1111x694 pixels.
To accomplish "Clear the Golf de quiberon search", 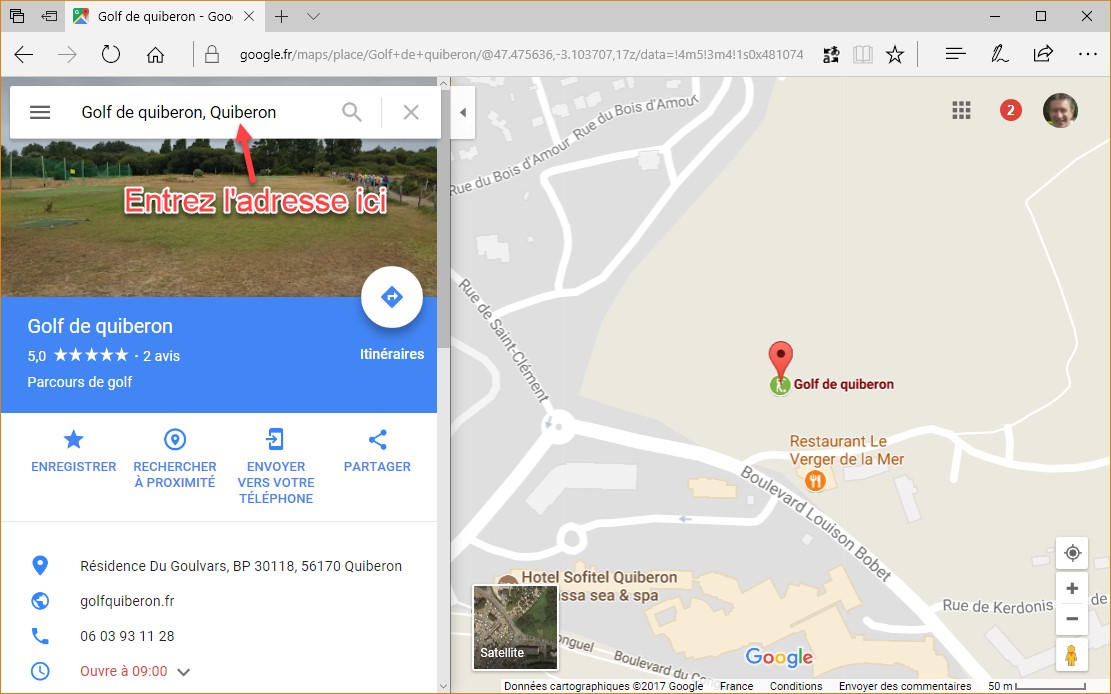I will click(411, 112).
